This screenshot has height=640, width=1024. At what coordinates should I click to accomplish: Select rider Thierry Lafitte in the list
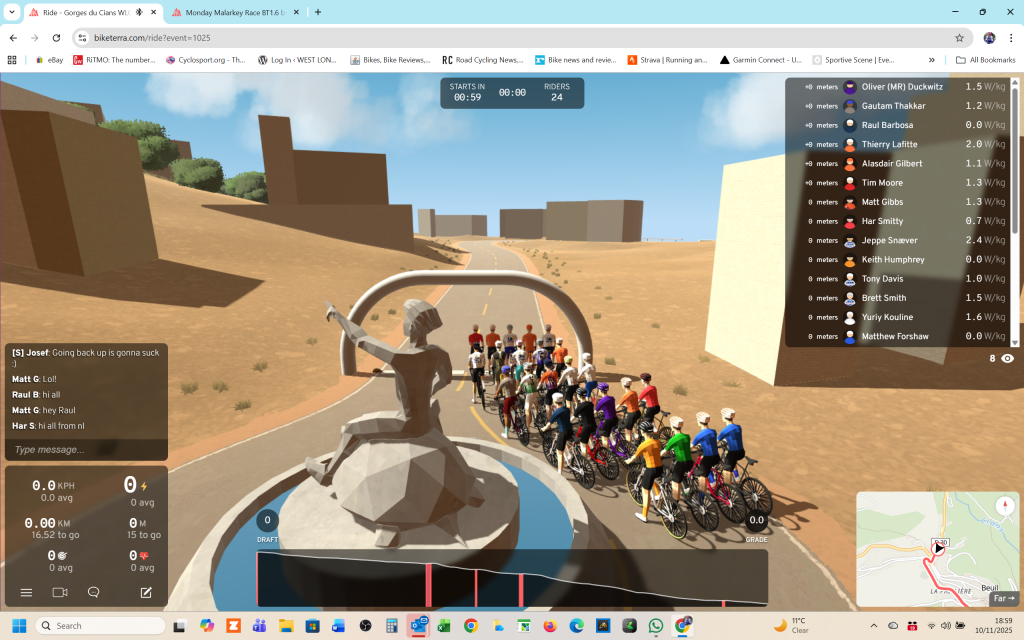[890, 144]
